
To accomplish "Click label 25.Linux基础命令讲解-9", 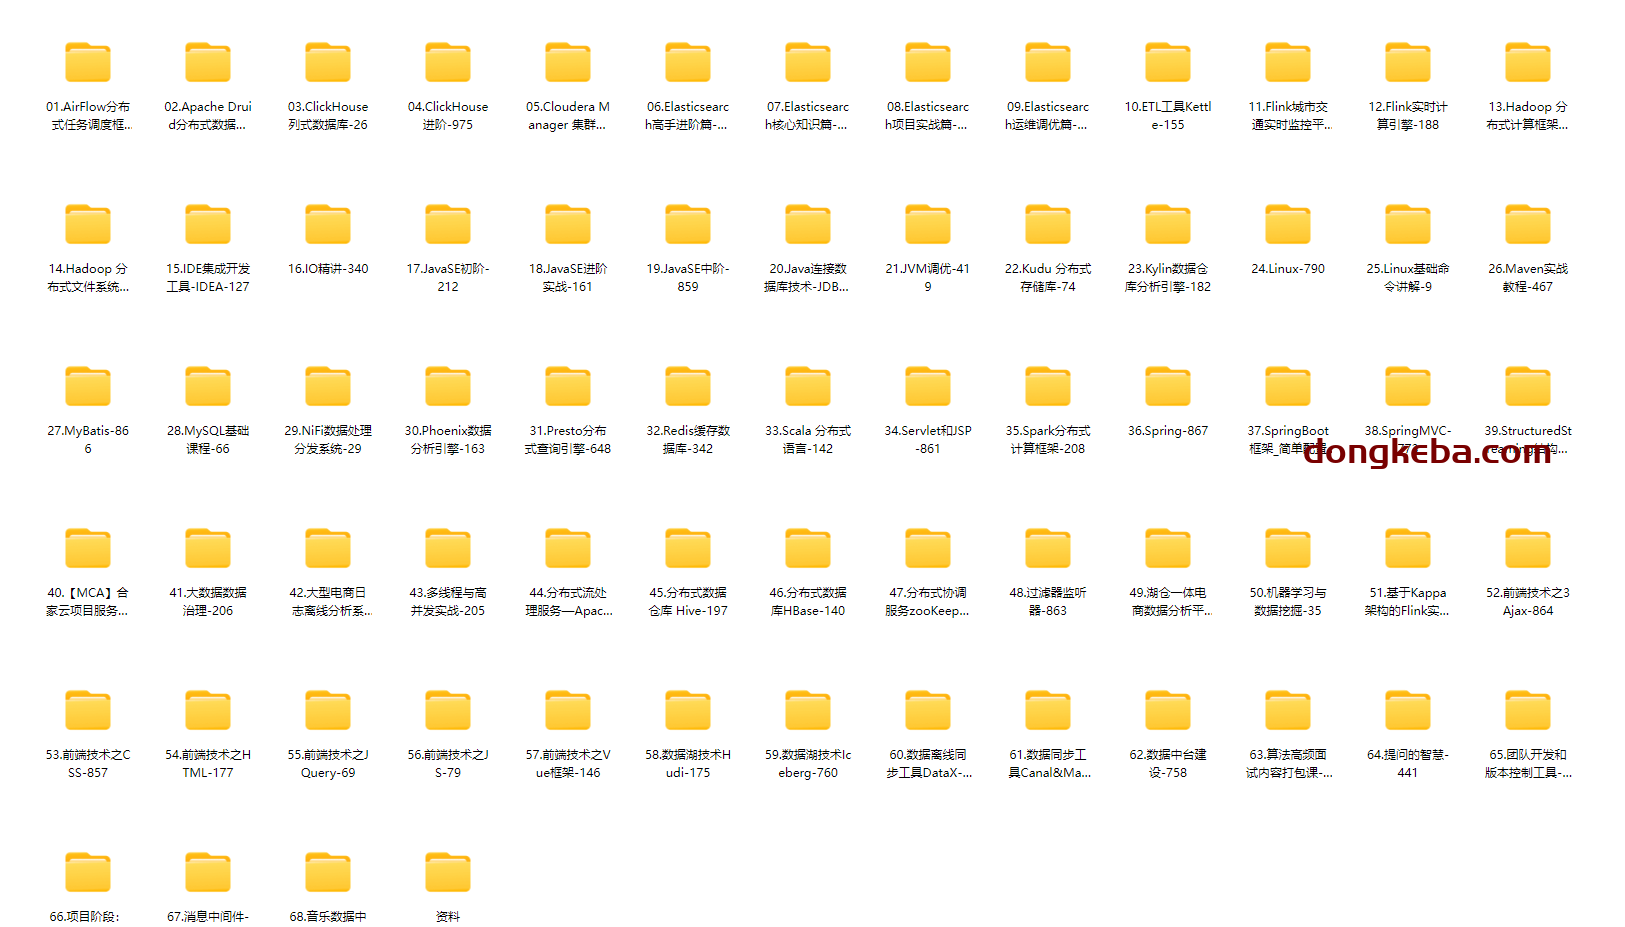I will (1408, 278).
